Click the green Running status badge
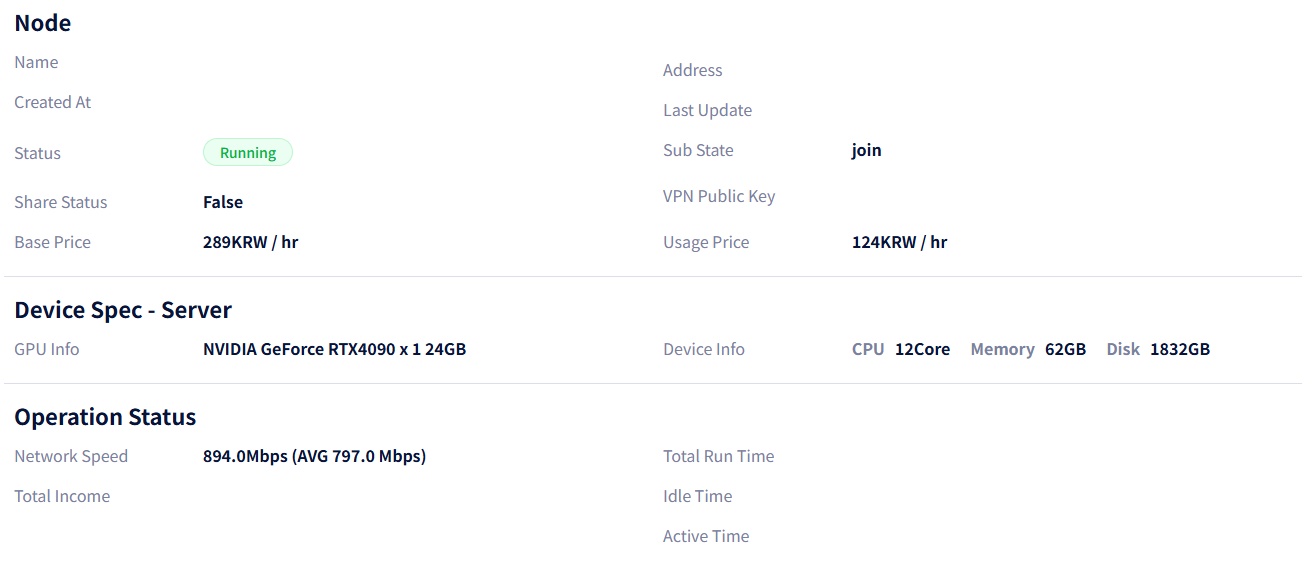 click(247, 153)
